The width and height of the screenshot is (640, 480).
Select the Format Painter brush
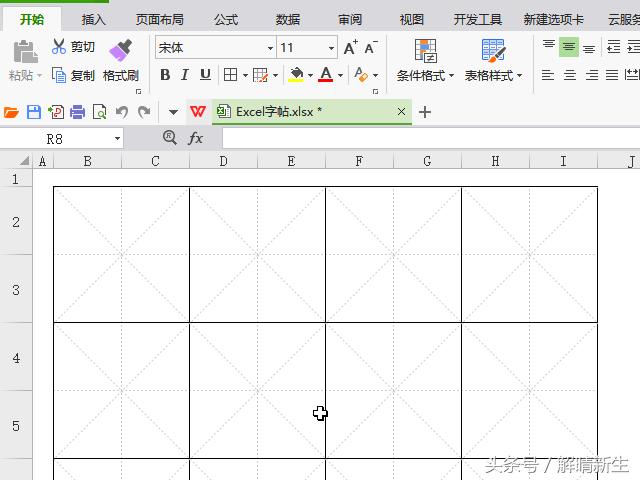pos(121,51)
